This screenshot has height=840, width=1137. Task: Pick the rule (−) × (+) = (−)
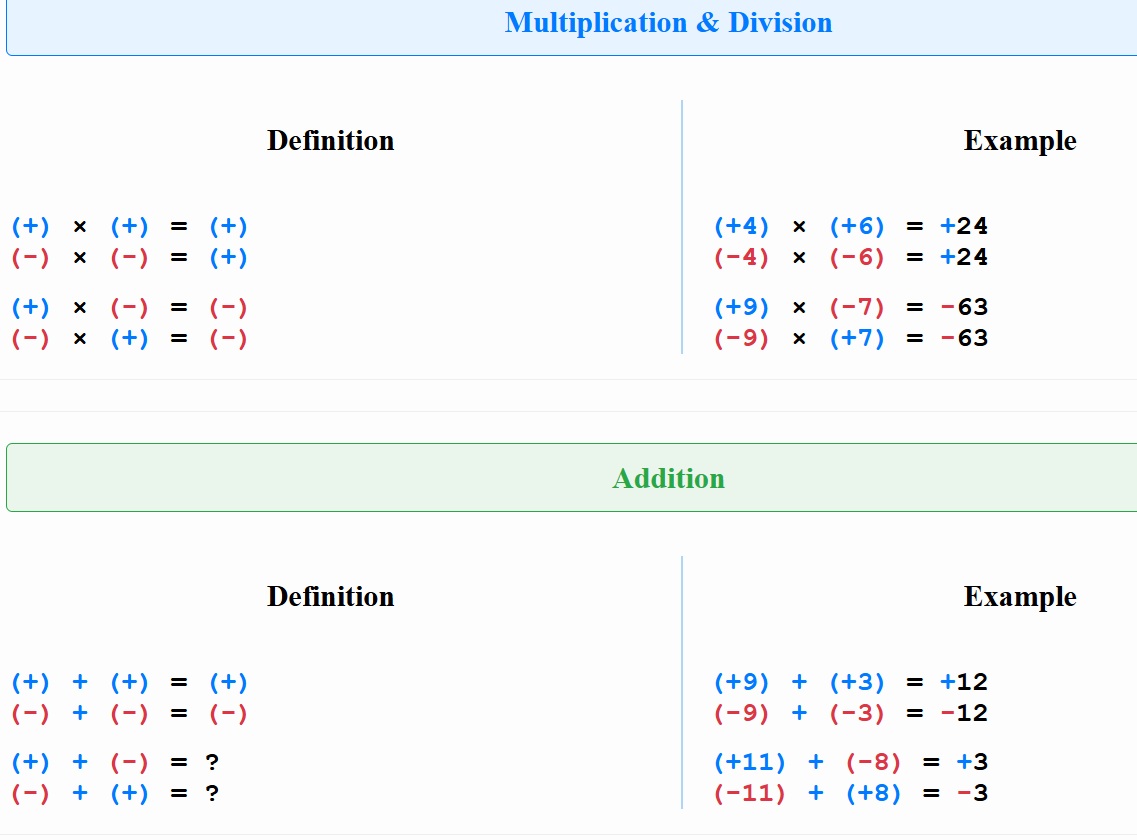(x=129, y=339)
